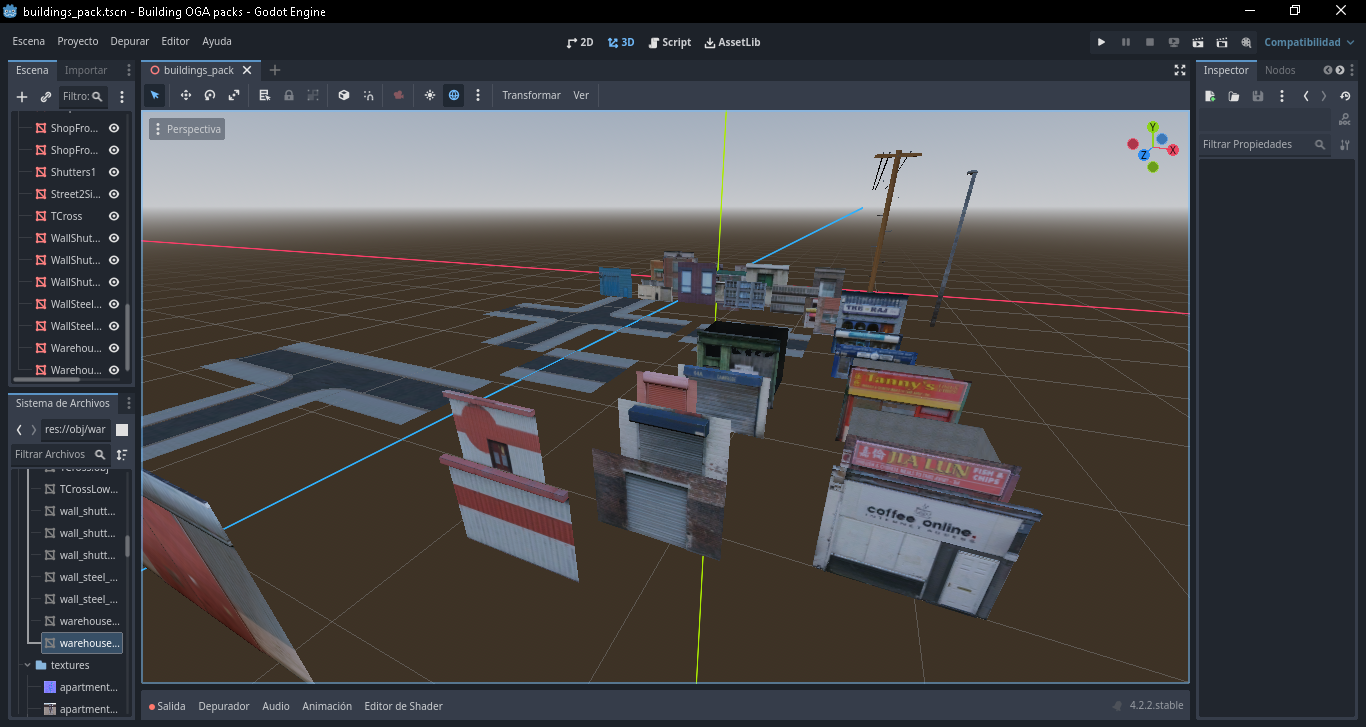
Task: Switch to the 2D workspace
Action: (x=580, y=42)
